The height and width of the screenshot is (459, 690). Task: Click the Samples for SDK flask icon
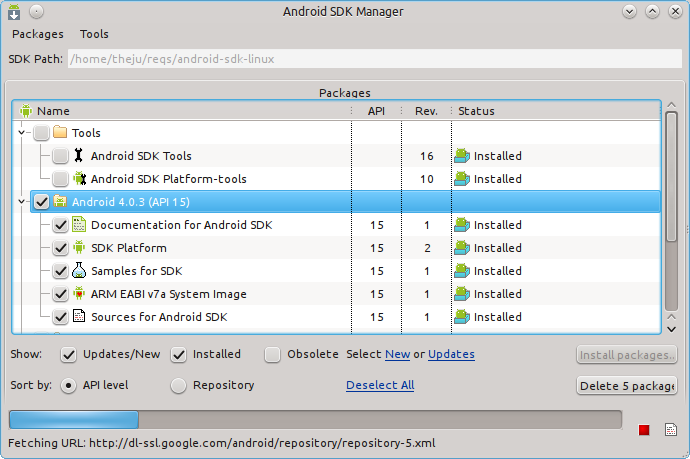[x=79, y=270]
